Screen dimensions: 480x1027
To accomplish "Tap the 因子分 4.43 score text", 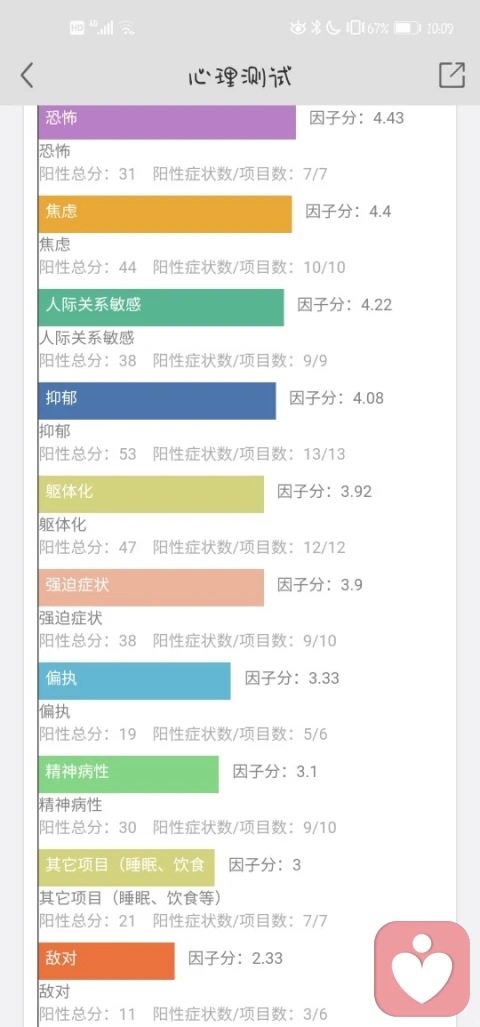I will pyautogui.click(x=357, y=119).
